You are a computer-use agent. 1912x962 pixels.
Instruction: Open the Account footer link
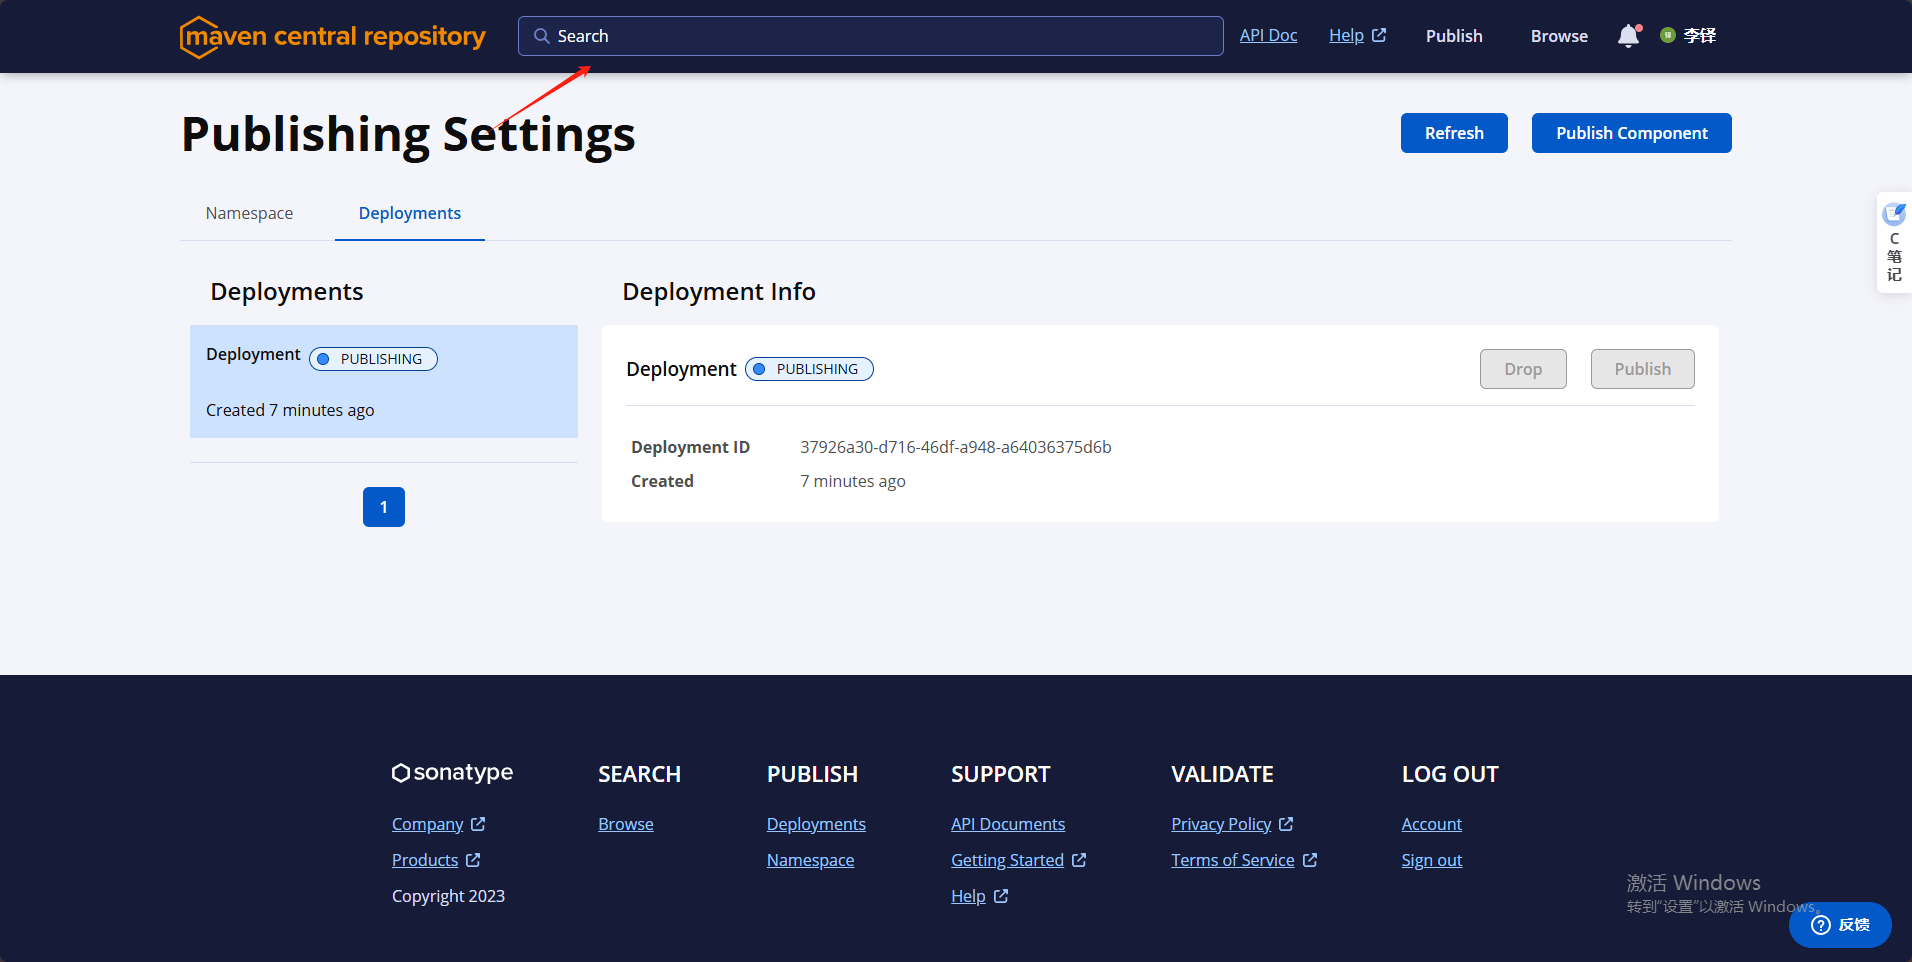1431,824
